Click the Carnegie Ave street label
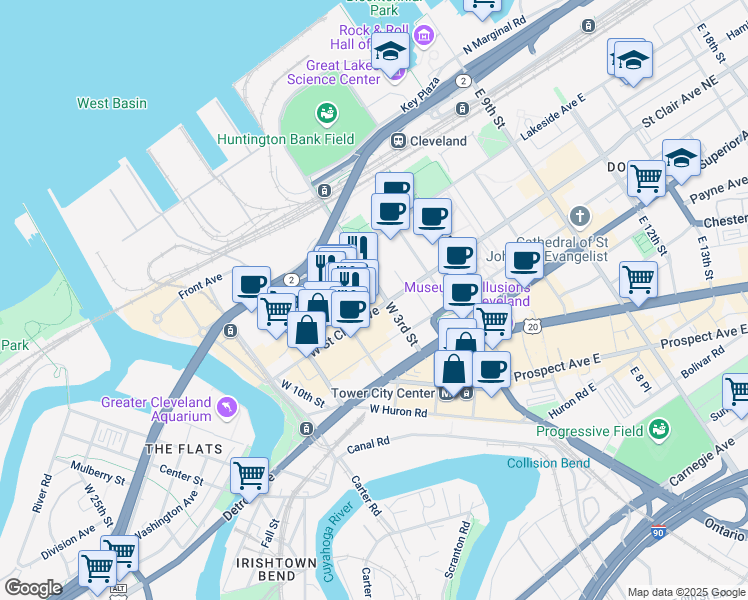This screenshot has width=748, height=600. 702,462
